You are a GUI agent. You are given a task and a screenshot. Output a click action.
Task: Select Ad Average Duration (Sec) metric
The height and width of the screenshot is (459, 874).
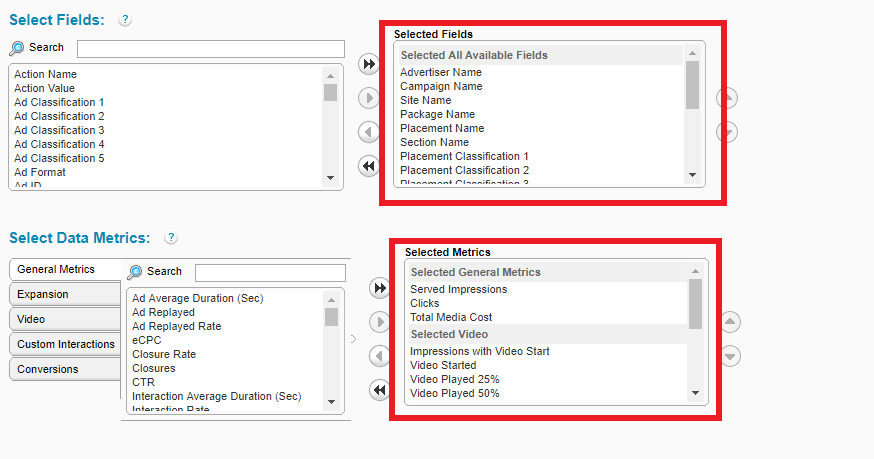click(x=197, y=298)
